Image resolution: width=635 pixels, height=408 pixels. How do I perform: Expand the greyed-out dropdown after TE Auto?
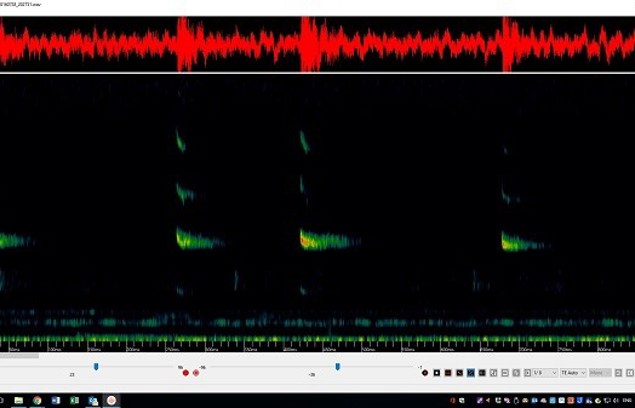pyautogui.click(x=600, y=373)
